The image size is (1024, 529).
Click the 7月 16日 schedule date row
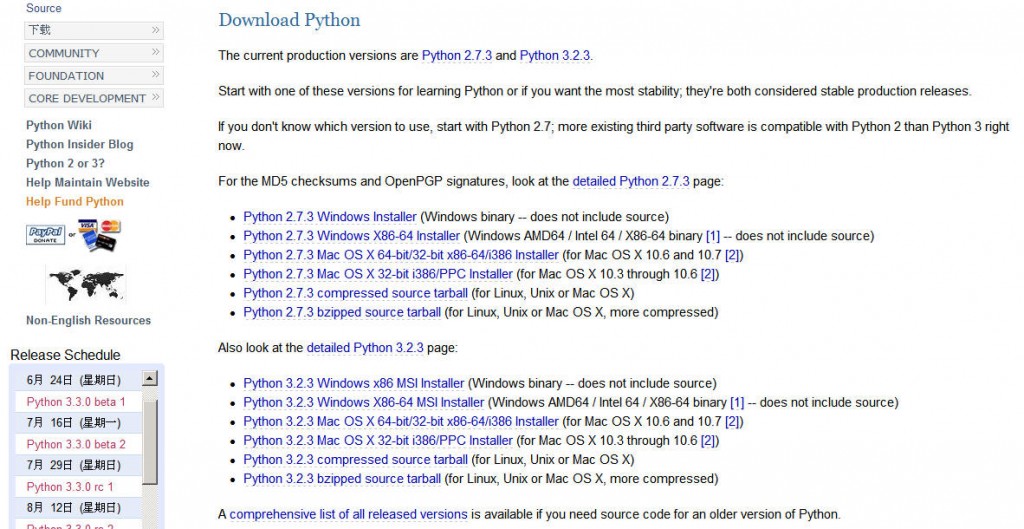[77, 423]
